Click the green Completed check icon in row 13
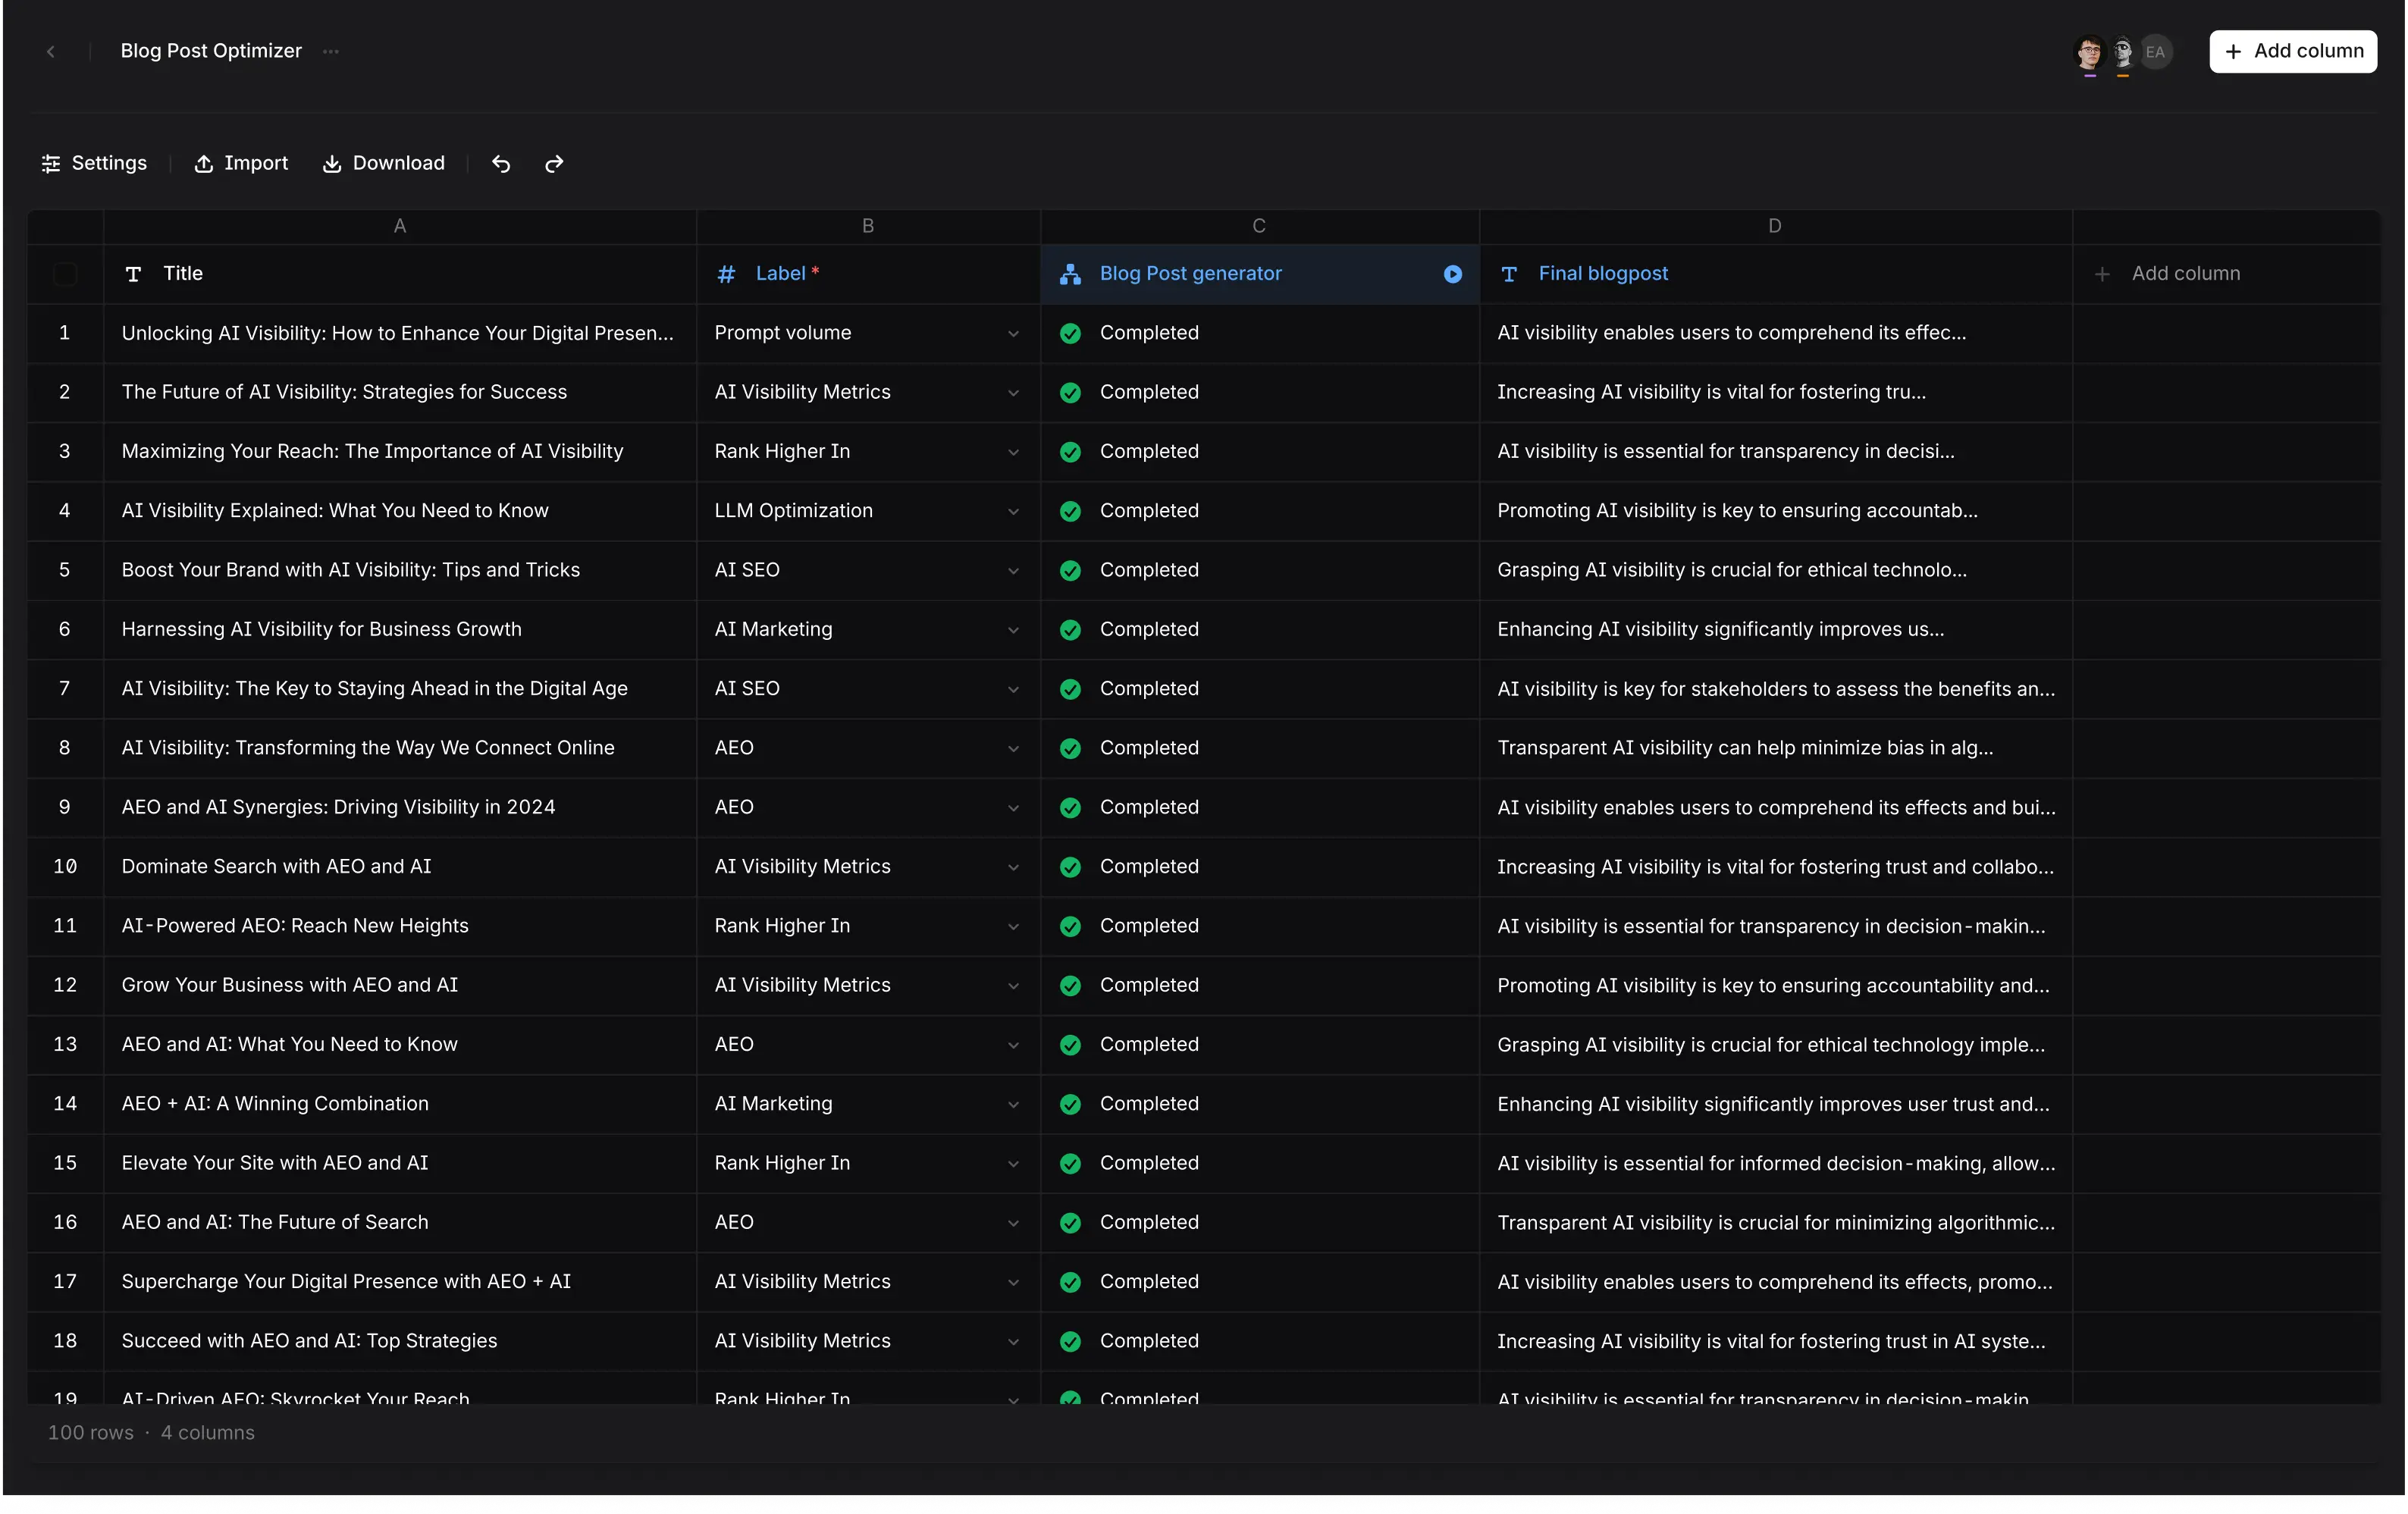The height and width of the screenshot is (1514, 2408). pyautogui.click(x=1070, y=1045)
